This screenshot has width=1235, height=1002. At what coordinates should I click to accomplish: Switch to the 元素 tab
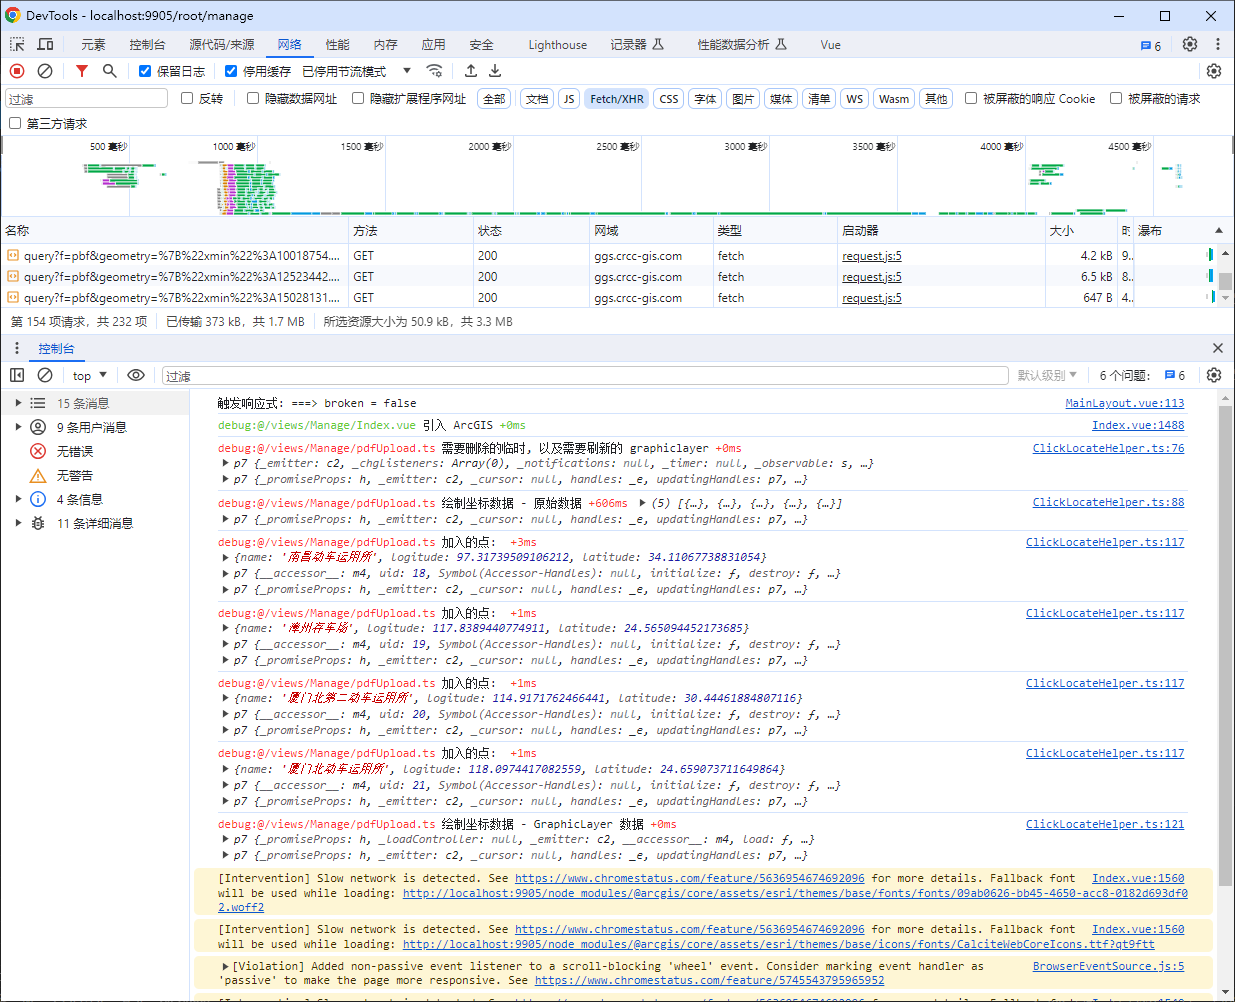[93, 45]
